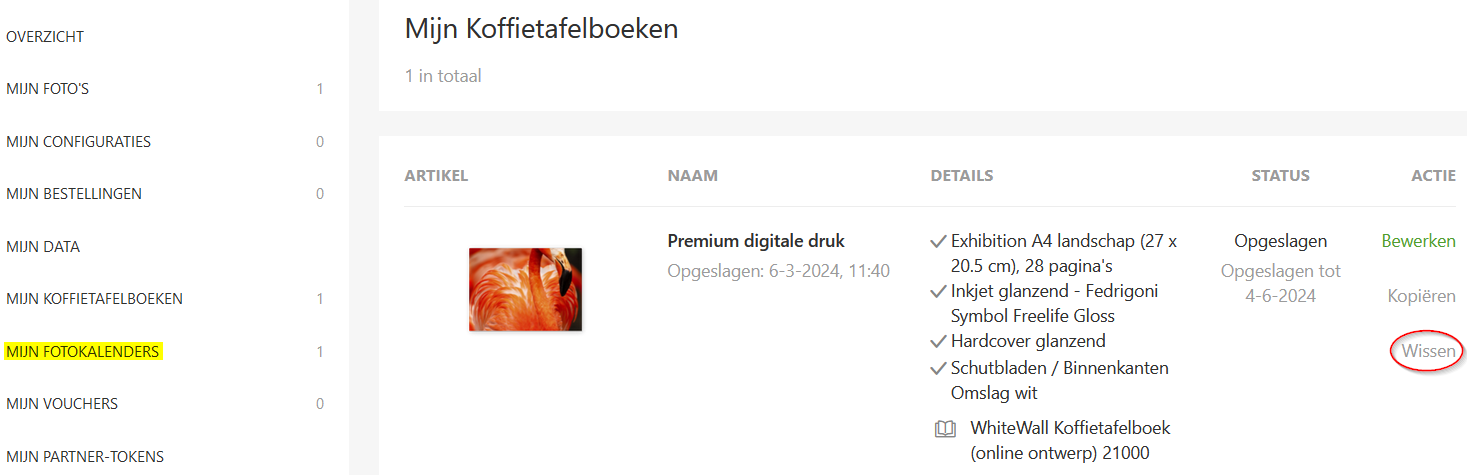The height and width of the screenshot is (475, 1467).
Task: Click the checkmark before Schutbladen / Binnenkanten
Action: click(x=938, y=368)
